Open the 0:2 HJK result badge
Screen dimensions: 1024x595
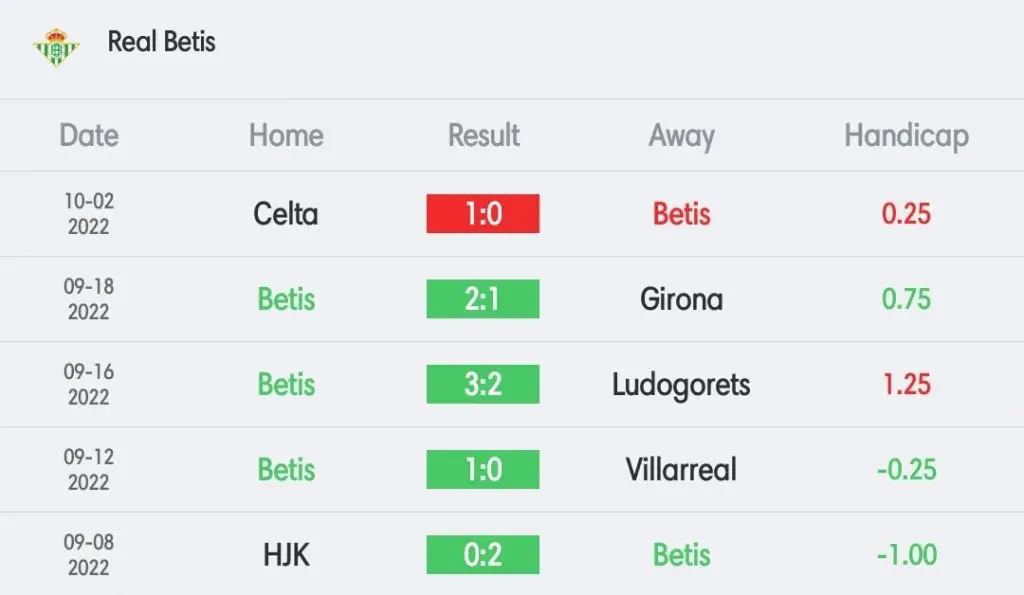click(483, 555)
